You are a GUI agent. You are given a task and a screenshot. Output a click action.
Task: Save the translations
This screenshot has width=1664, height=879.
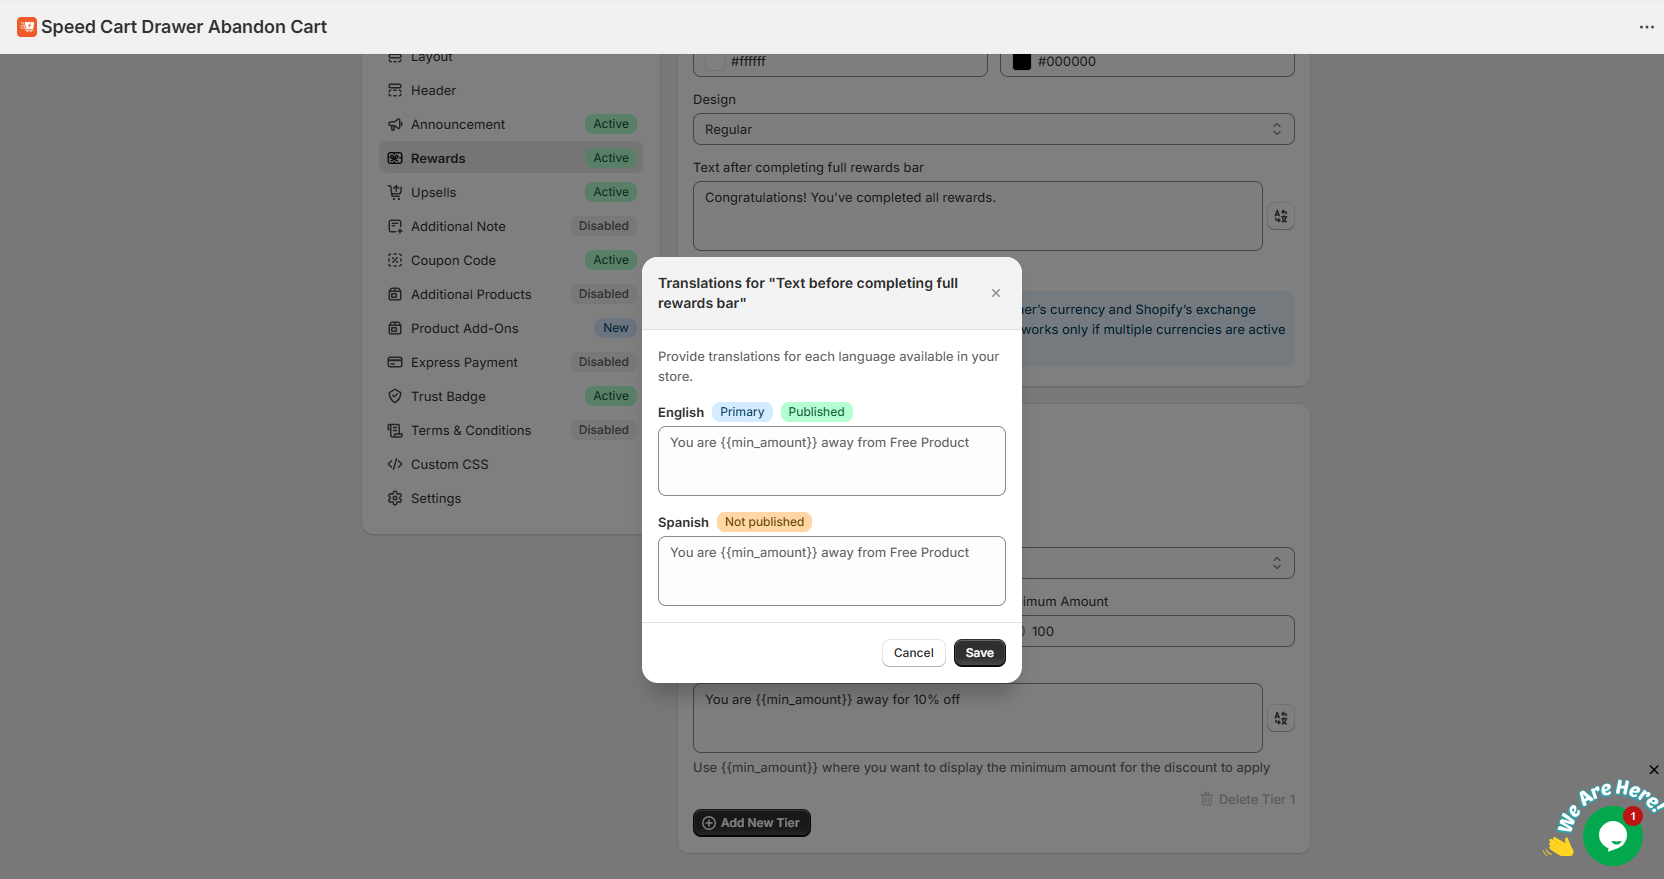coord(979,653)
